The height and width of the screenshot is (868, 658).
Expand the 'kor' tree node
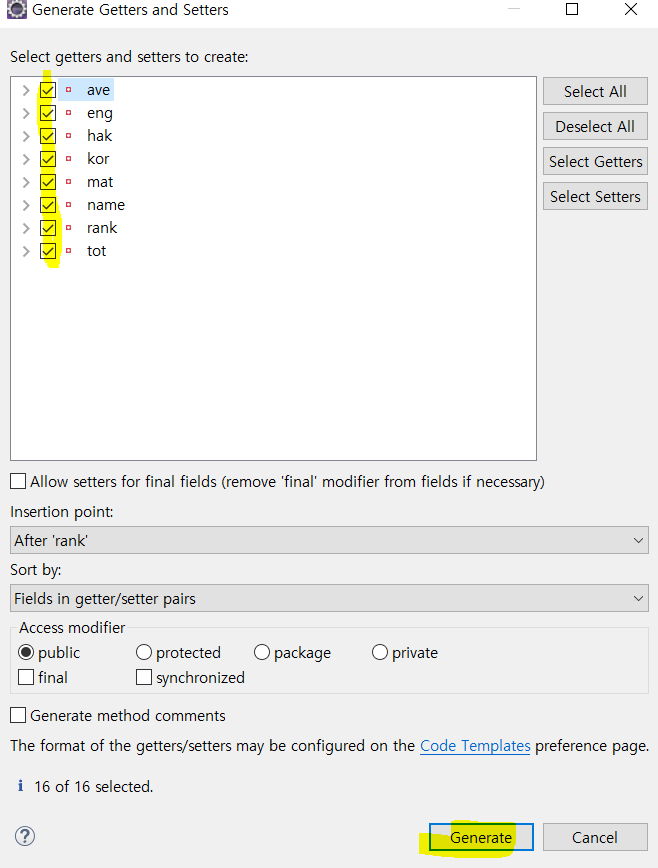coord(25,159)
